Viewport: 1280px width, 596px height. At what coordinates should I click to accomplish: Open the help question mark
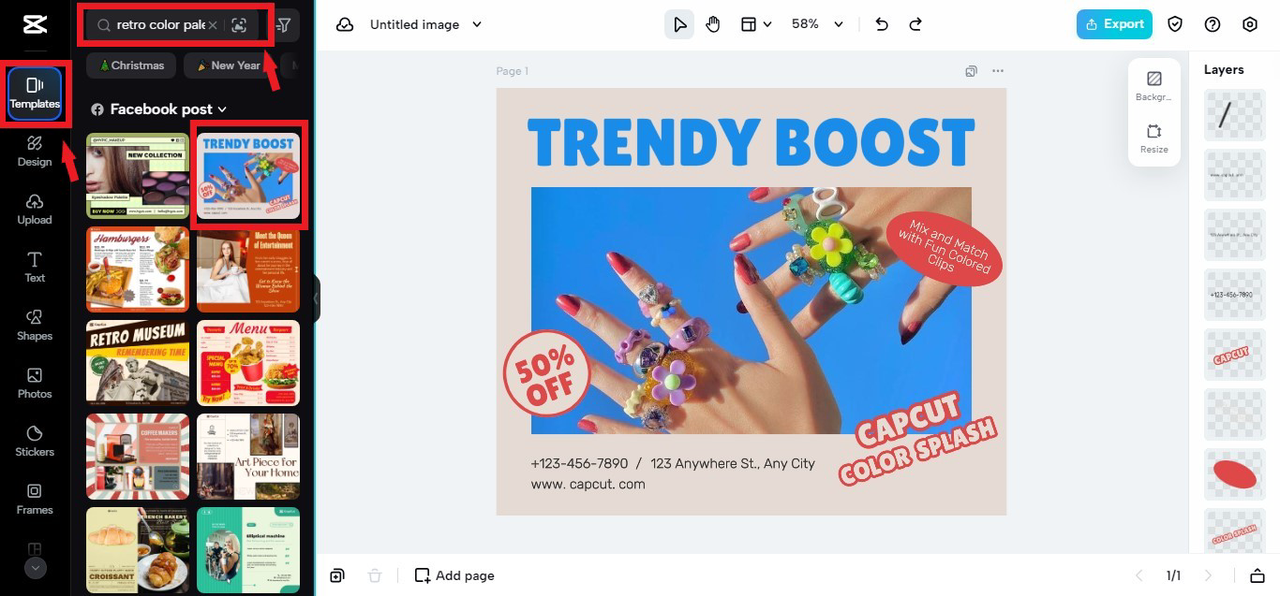[x=1213, y=24]
